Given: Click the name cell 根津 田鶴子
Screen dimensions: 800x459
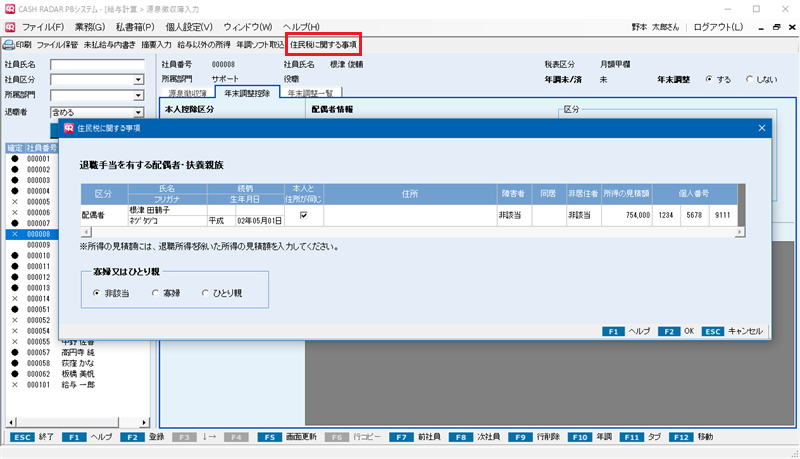Looking at the screenshot, I should click(167, 210).
